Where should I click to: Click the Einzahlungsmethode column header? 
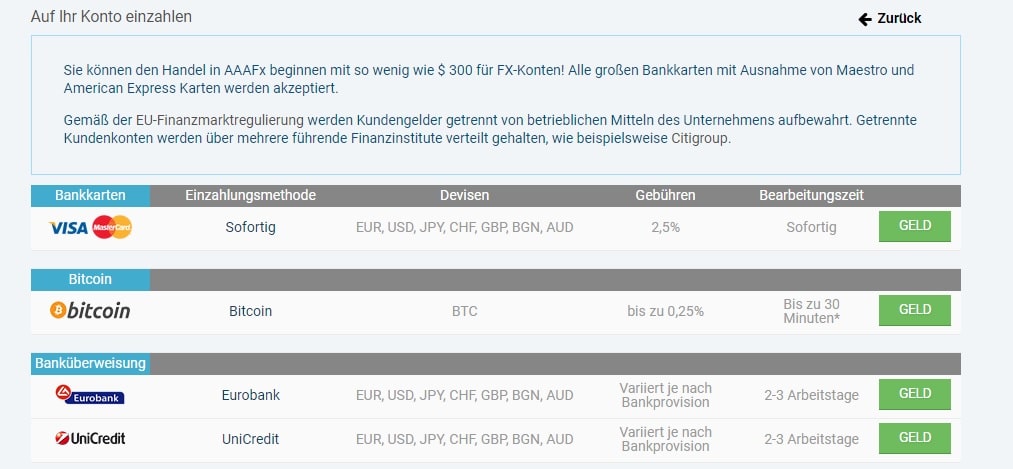[250, 195]
